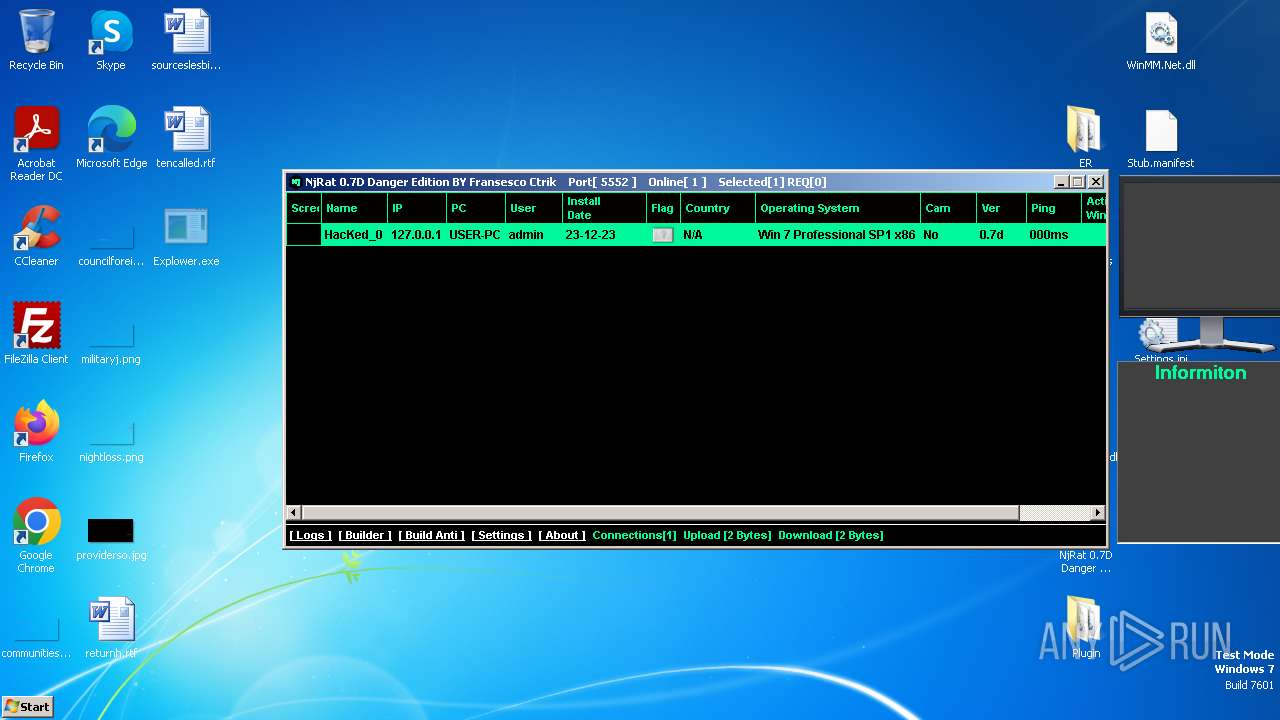
Task: Click horizontal scrollbar right arrow
Action: pos(1097,513)
